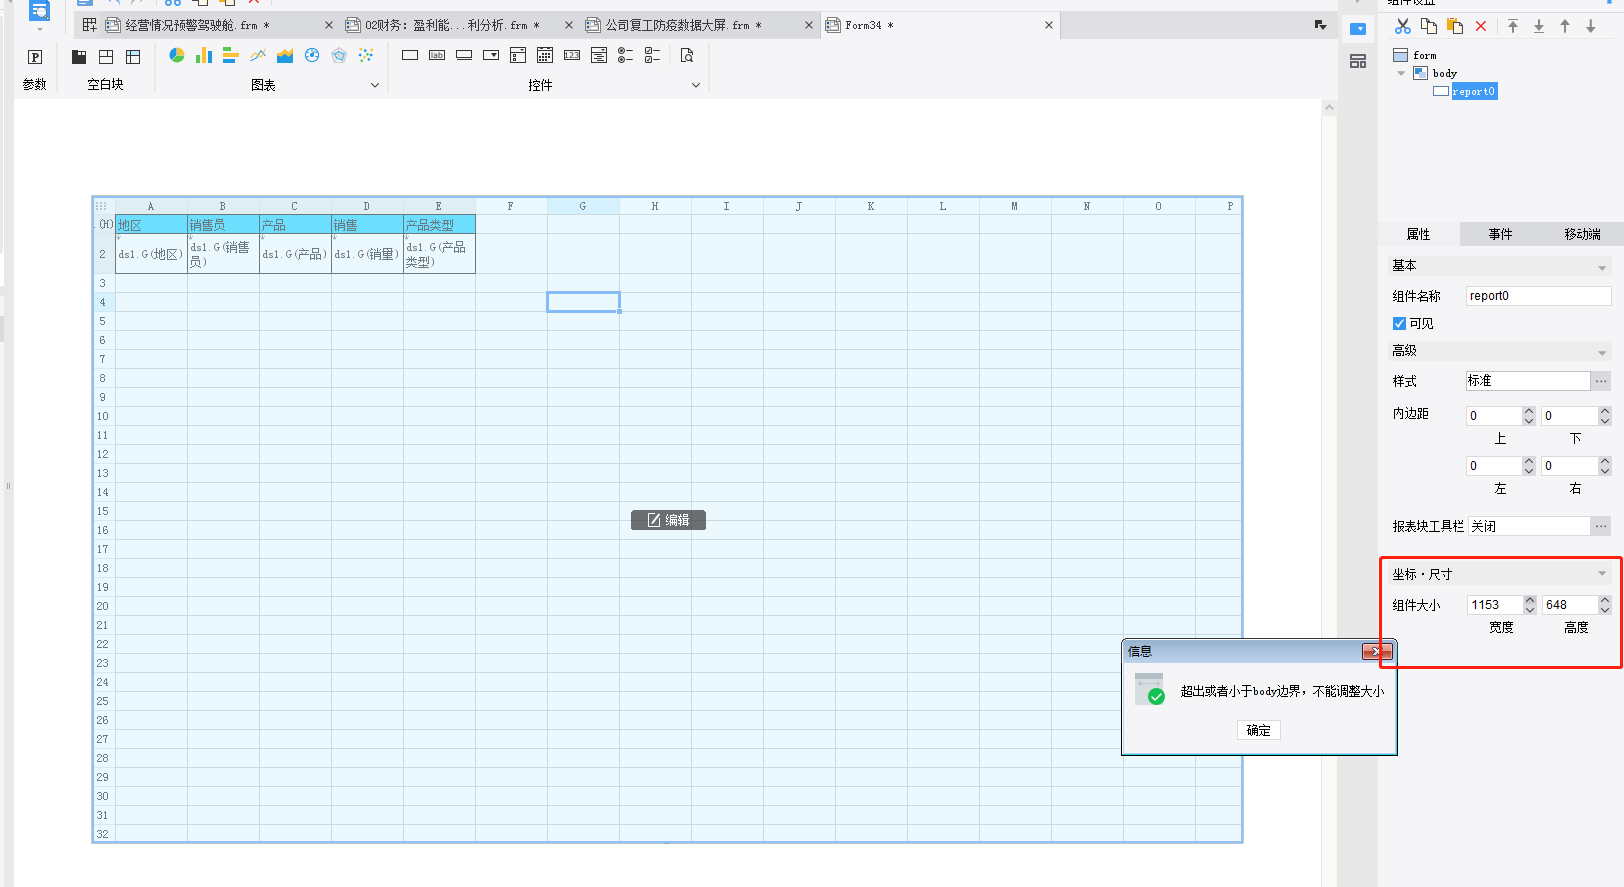Select the radar chart icon

339,55
